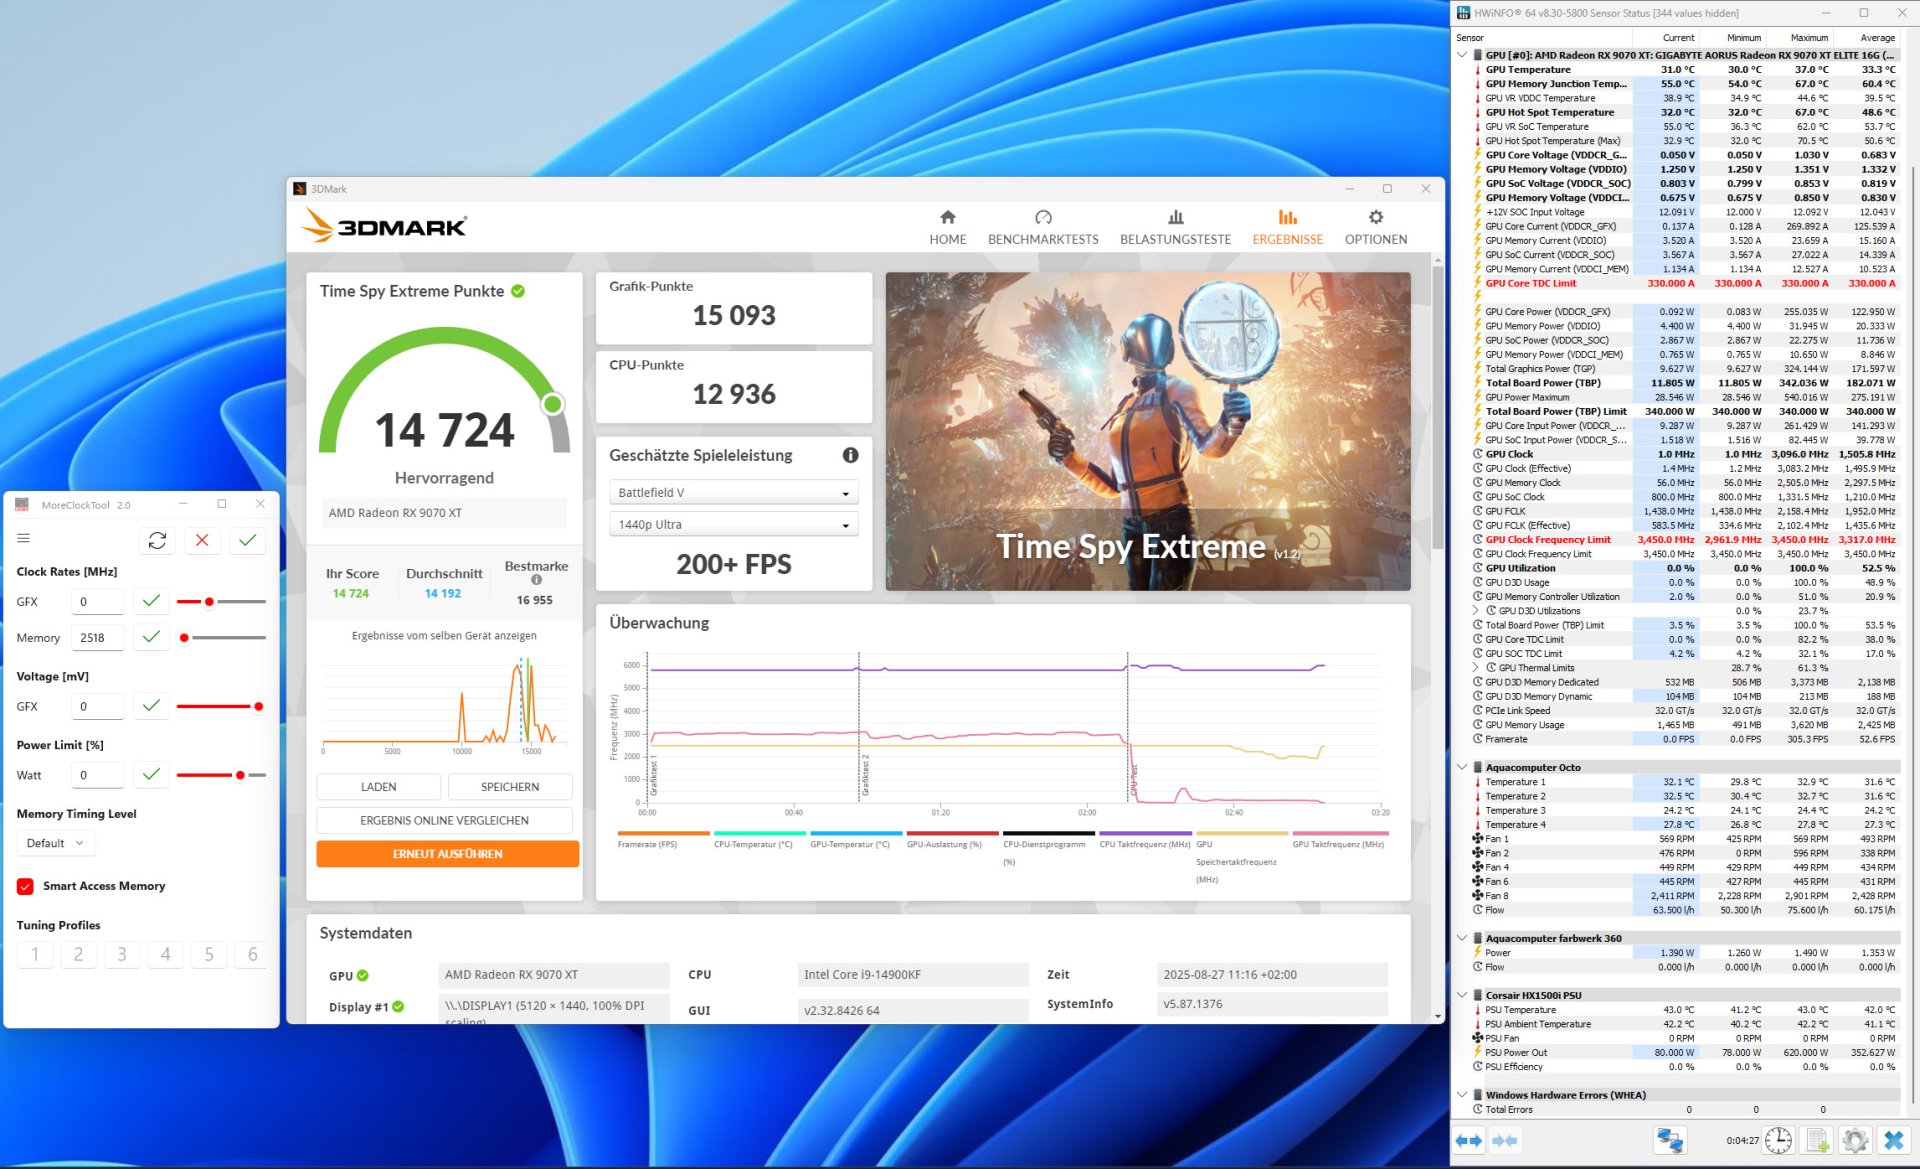Image resolution: width=1920 pixels, height=1169 pixels.
Task: Click the red X reset icon in MoreClockTool
Action: [202, 540]
